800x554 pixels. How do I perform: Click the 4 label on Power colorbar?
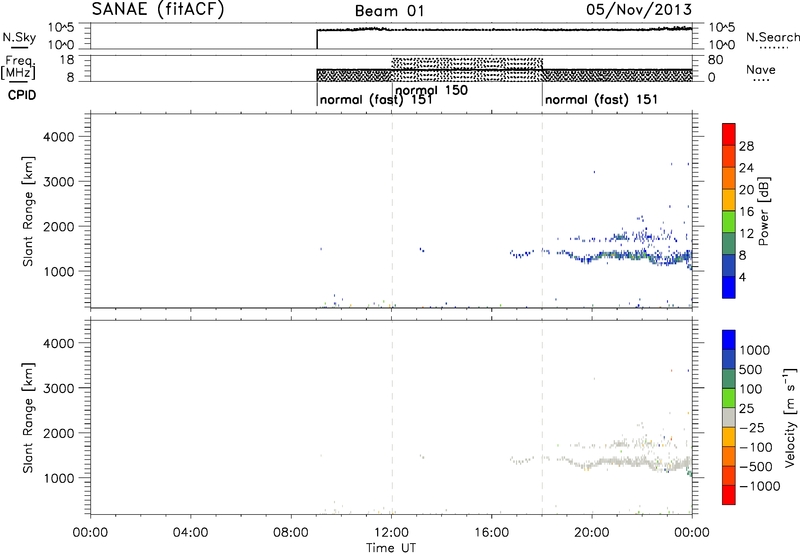click(x=742, y=277)
